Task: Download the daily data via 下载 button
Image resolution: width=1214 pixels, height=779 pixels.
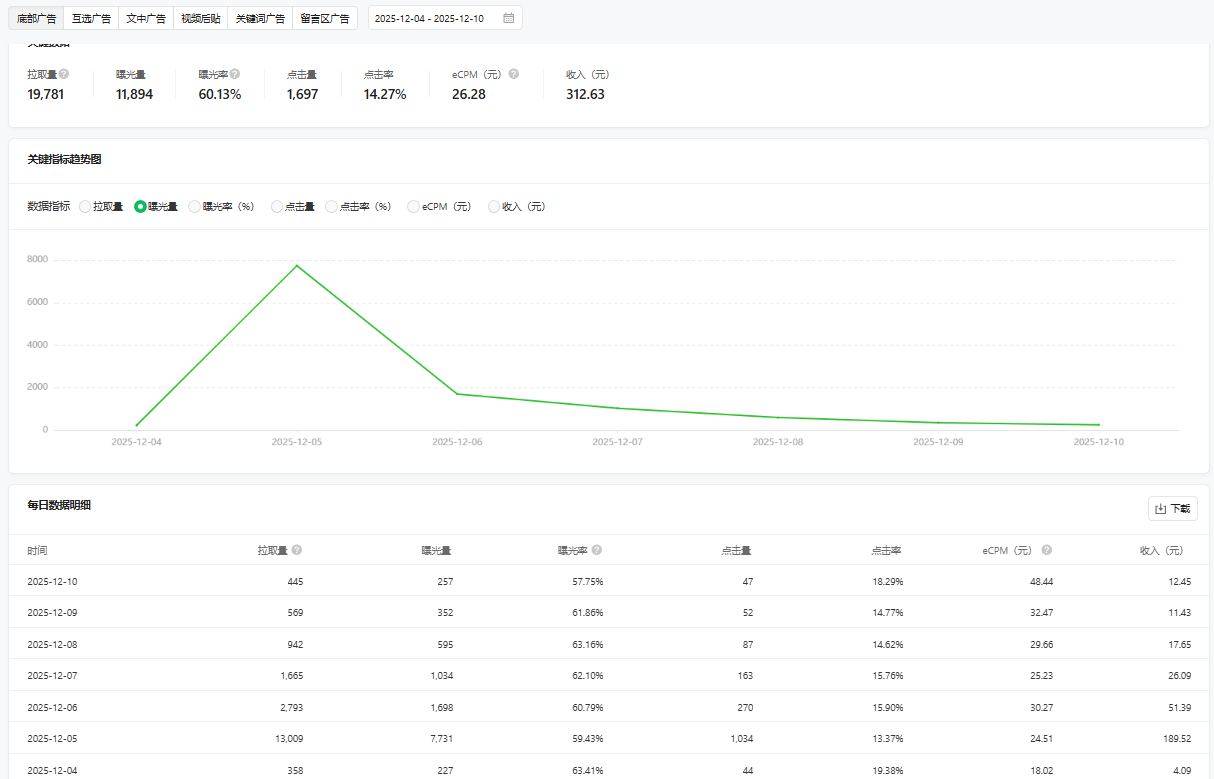Action: [1173, 508]
